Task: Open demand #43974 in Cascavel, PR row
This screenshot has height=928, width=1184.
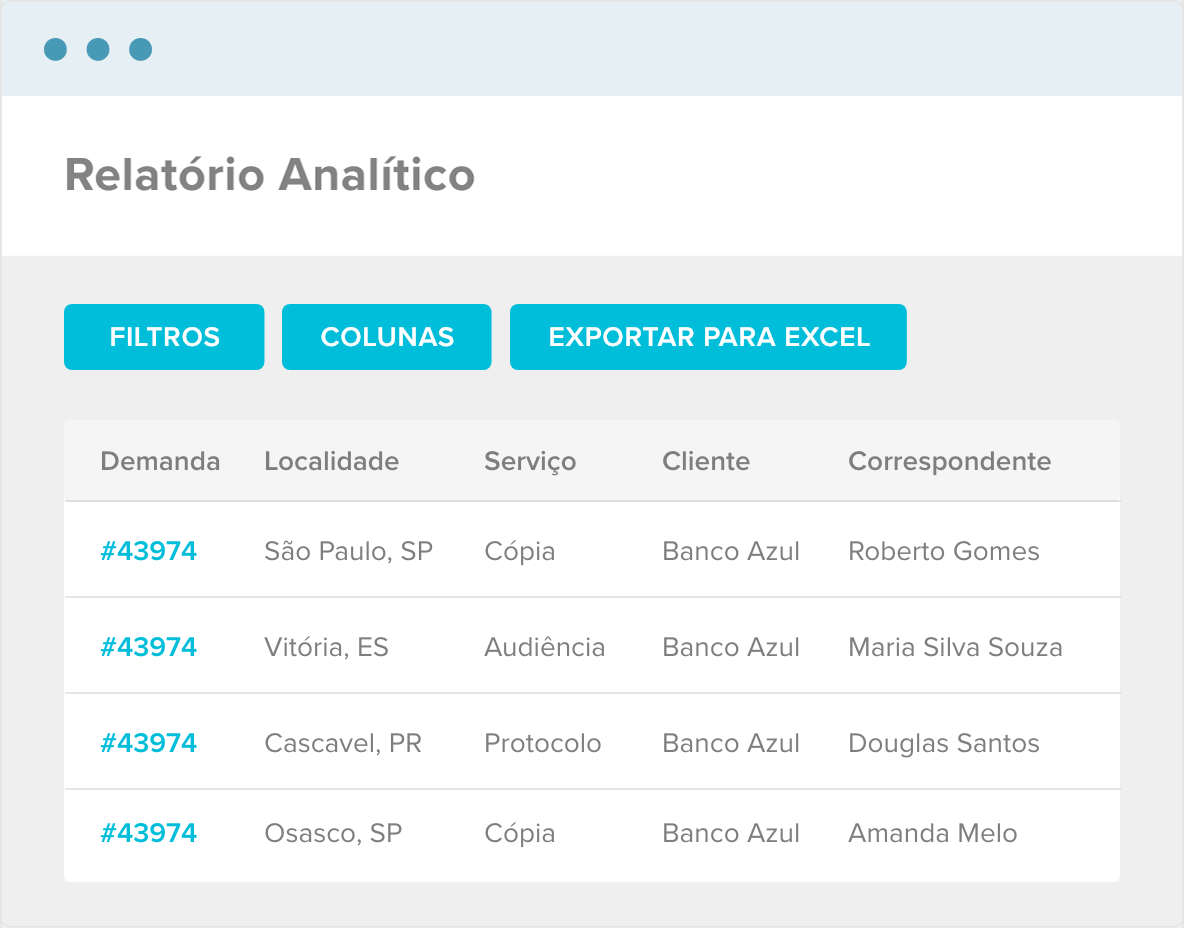Action: [149, 743]
